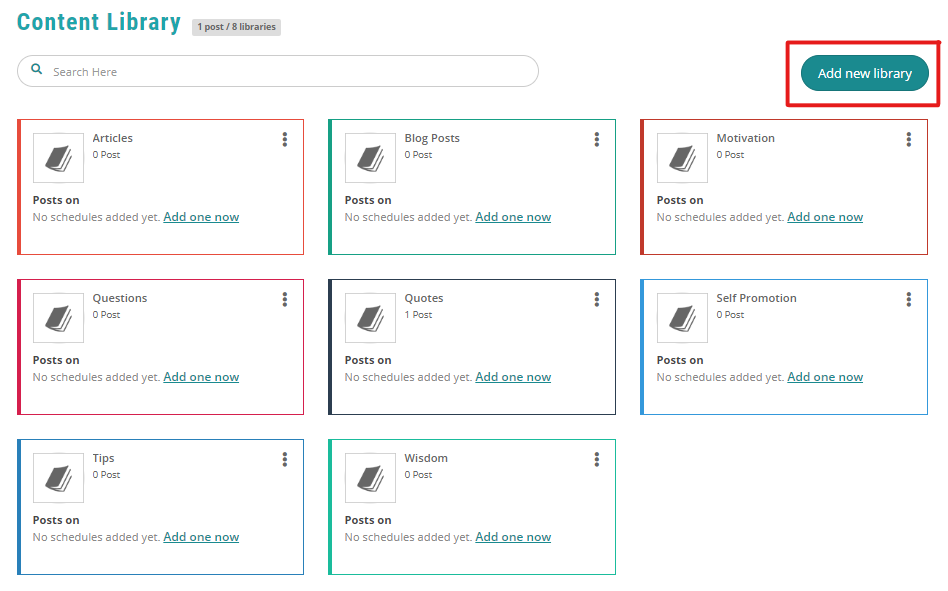The height and width of the screenshot is (591, 948).
Task: Open three-dot menu on Quotes card
Action: coord(597,300)
